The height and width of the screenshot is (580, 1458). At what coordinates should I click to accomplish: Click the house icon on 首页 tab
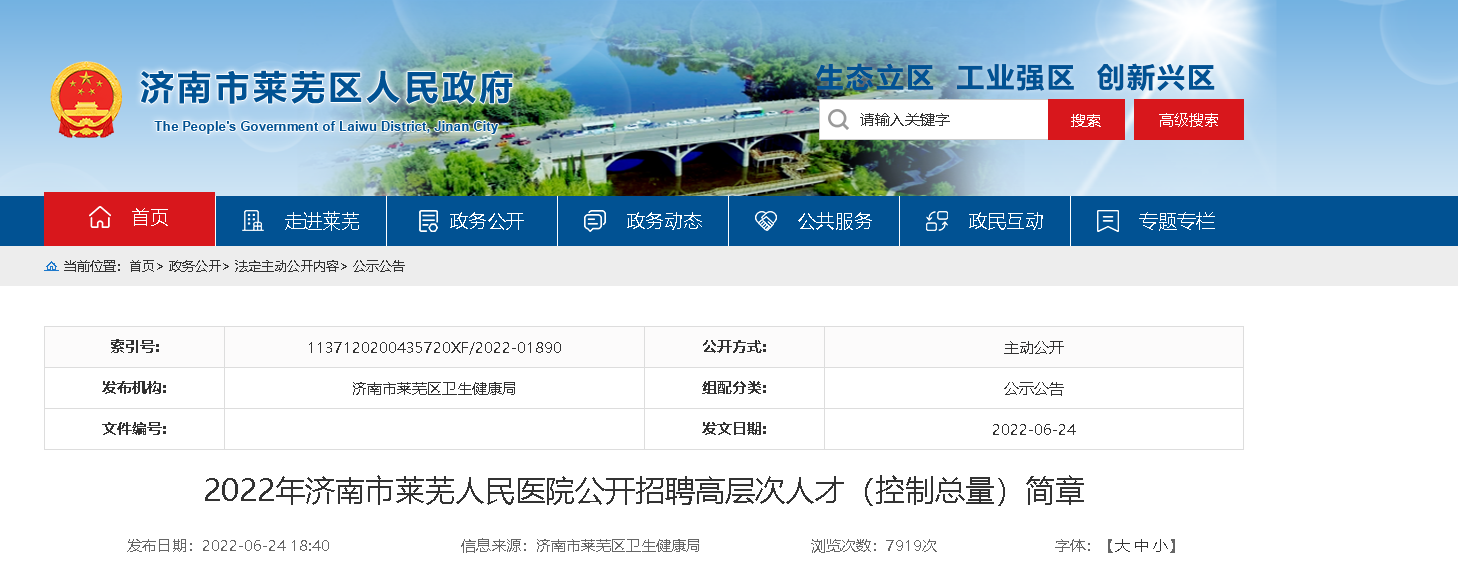(x=100, y=218)
